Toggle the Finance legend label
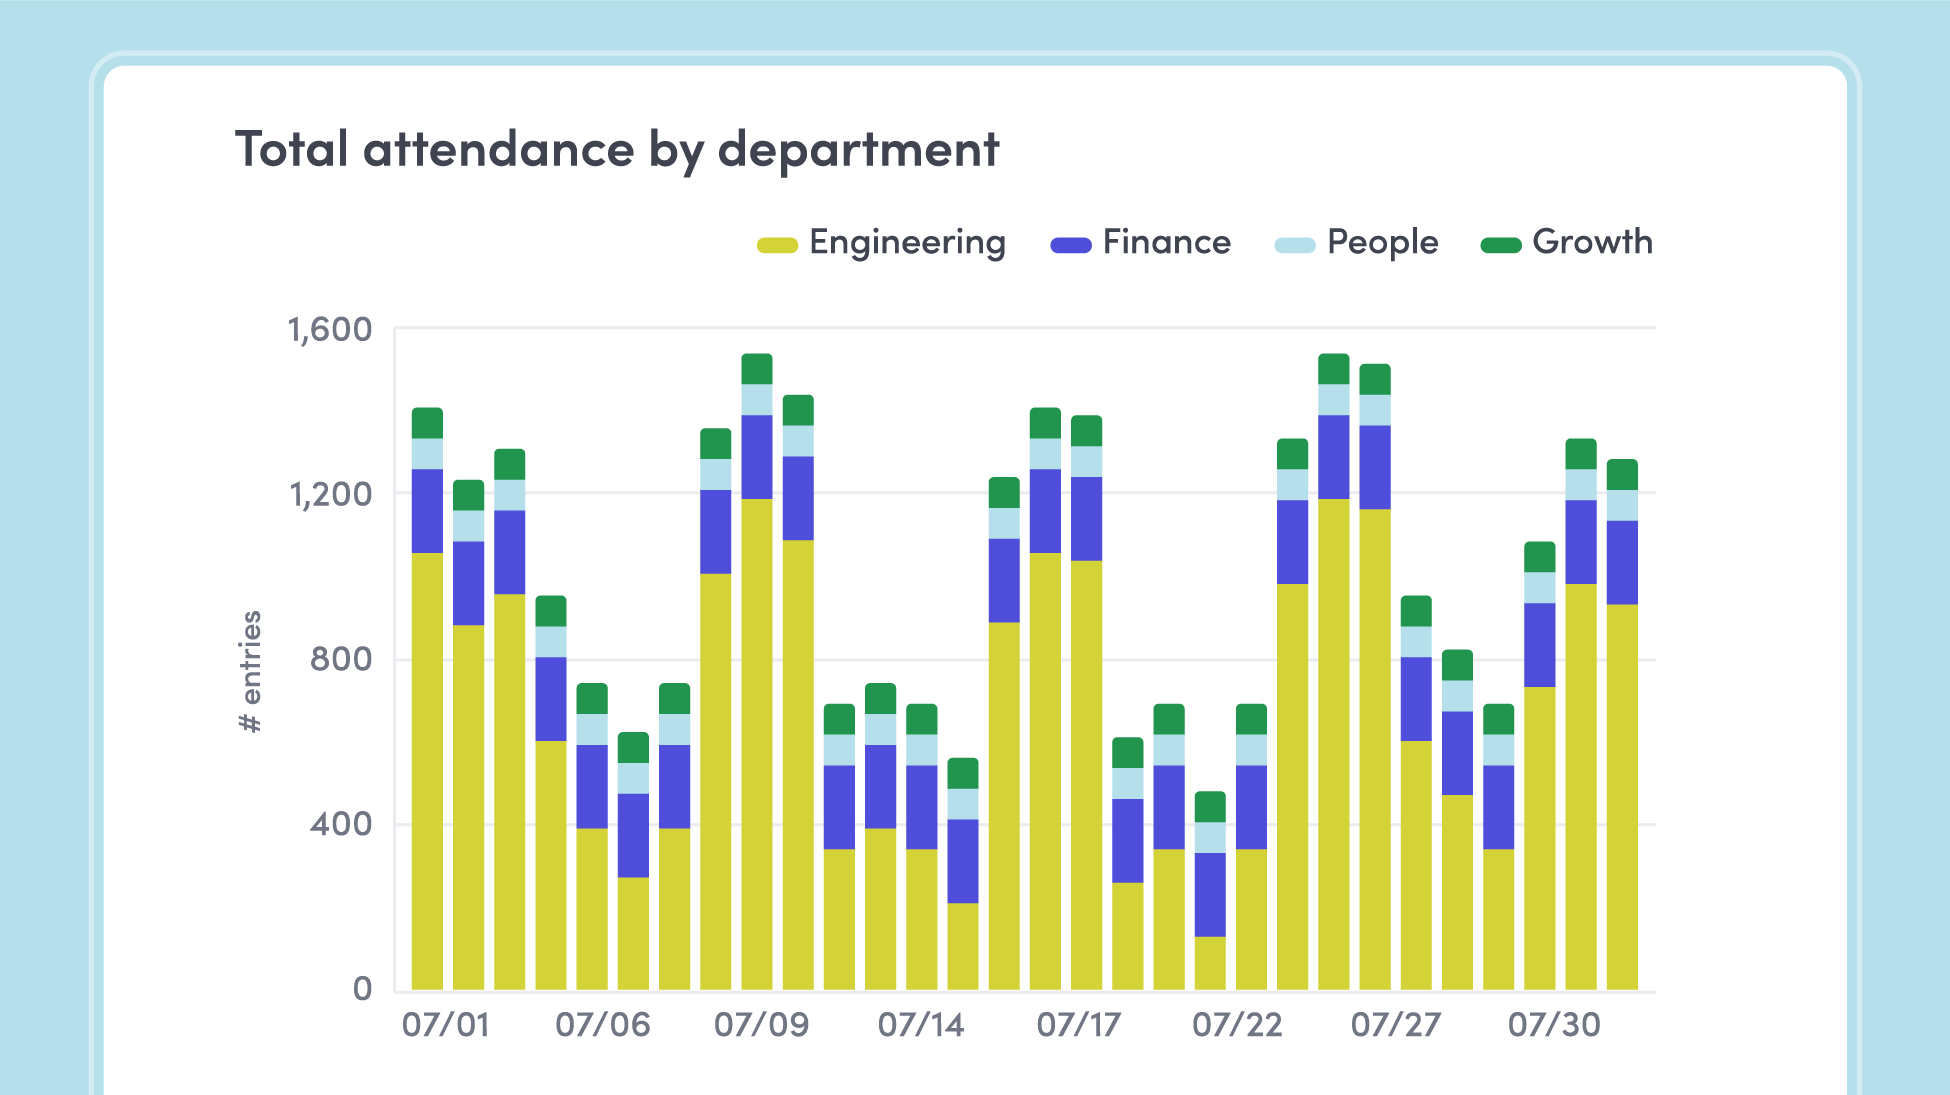 pos(1166,243)
